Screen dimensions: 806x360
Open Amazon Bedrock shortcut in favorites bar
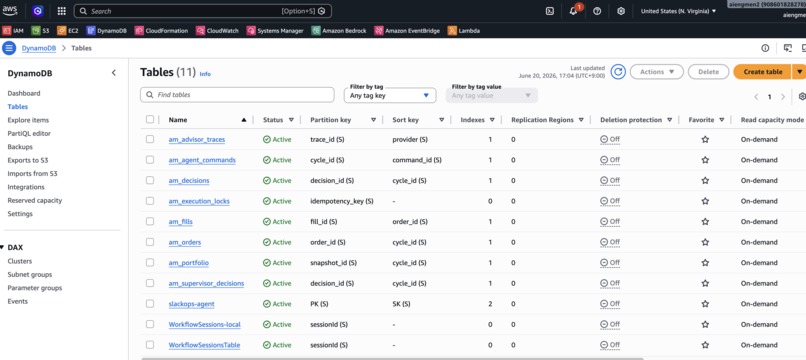coord(339,31)
